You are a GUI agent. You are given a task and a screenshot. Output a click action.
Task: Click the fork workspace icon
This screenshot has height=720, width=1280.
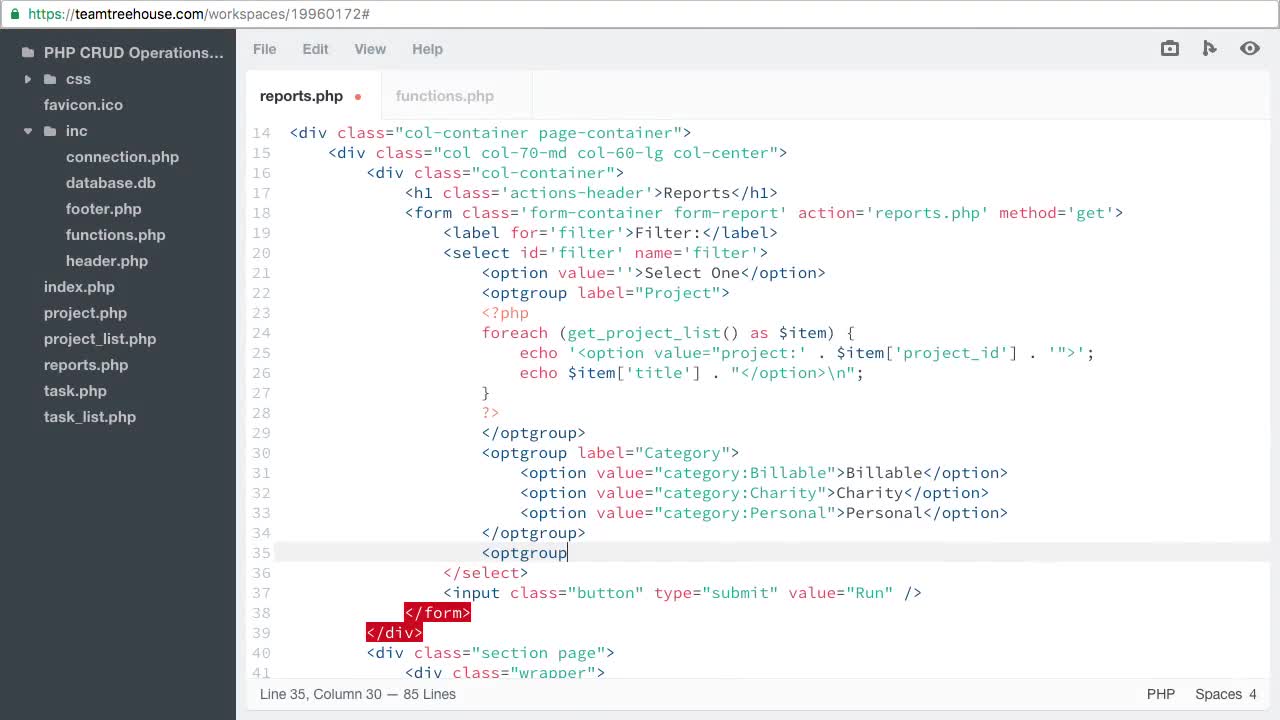(x=1209, y=48)
